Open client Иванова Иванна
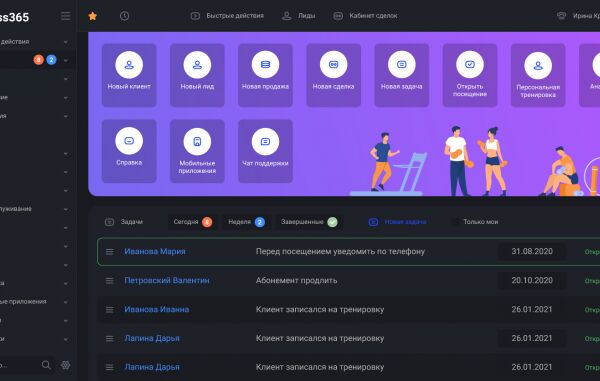The height and width of the screenshot is (381, 600). (x=157, y=309)
